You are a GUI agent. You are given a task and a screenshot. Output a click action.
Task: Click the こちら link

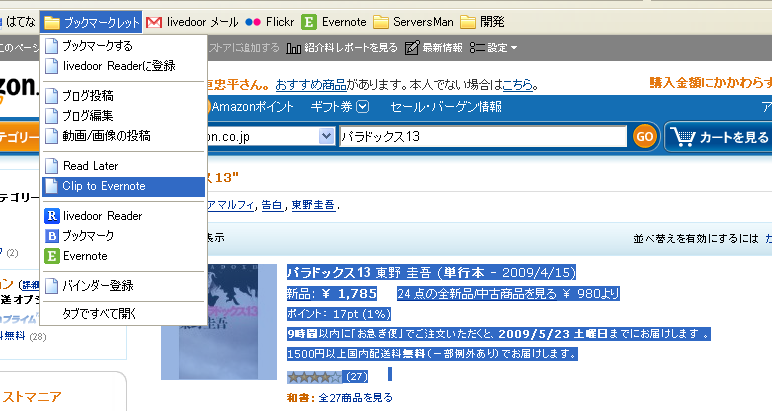tap(517, 85)
